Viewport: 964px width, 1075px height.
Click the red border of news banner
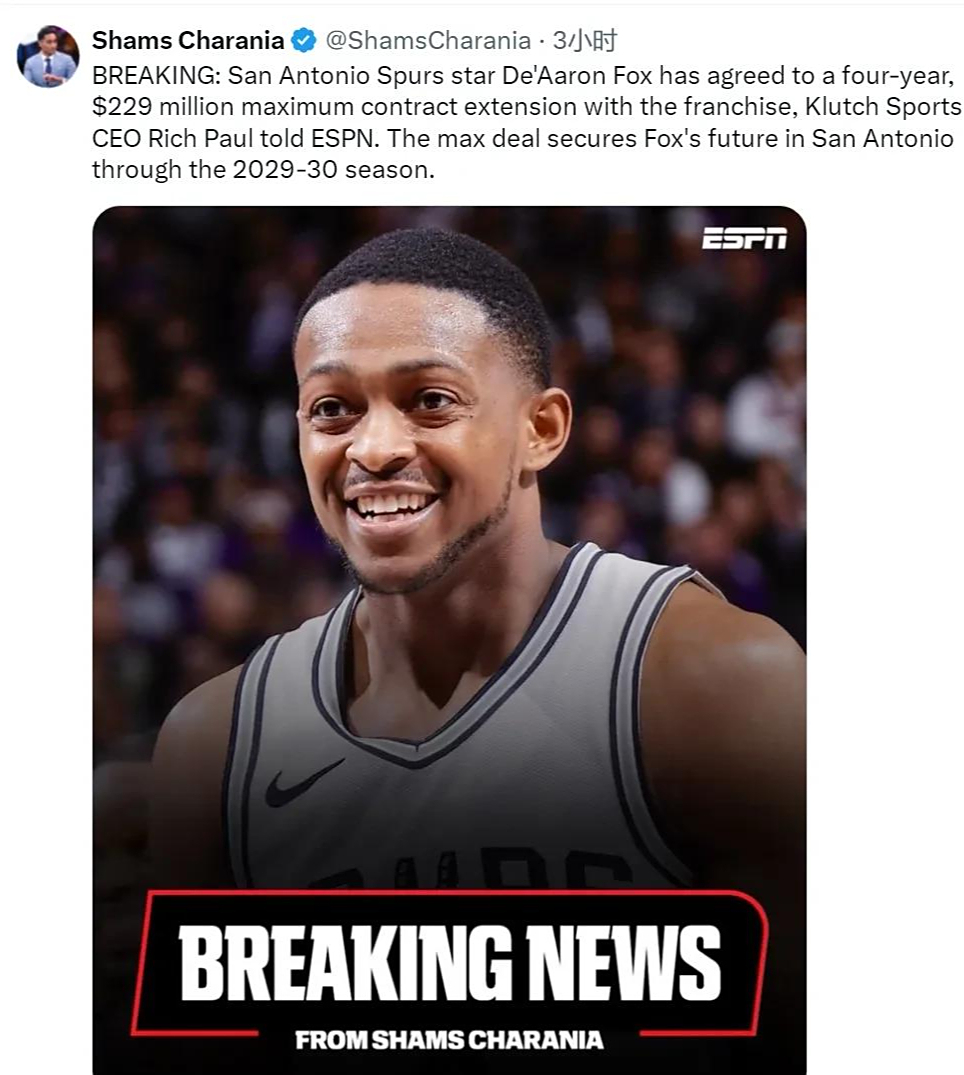(x=449, y=893)
